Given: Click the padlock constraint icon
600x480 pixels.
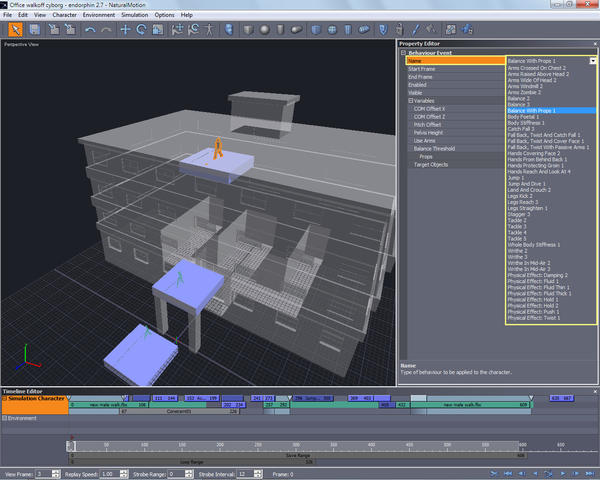Looking at the screenshot, I should tap(399, 30).
